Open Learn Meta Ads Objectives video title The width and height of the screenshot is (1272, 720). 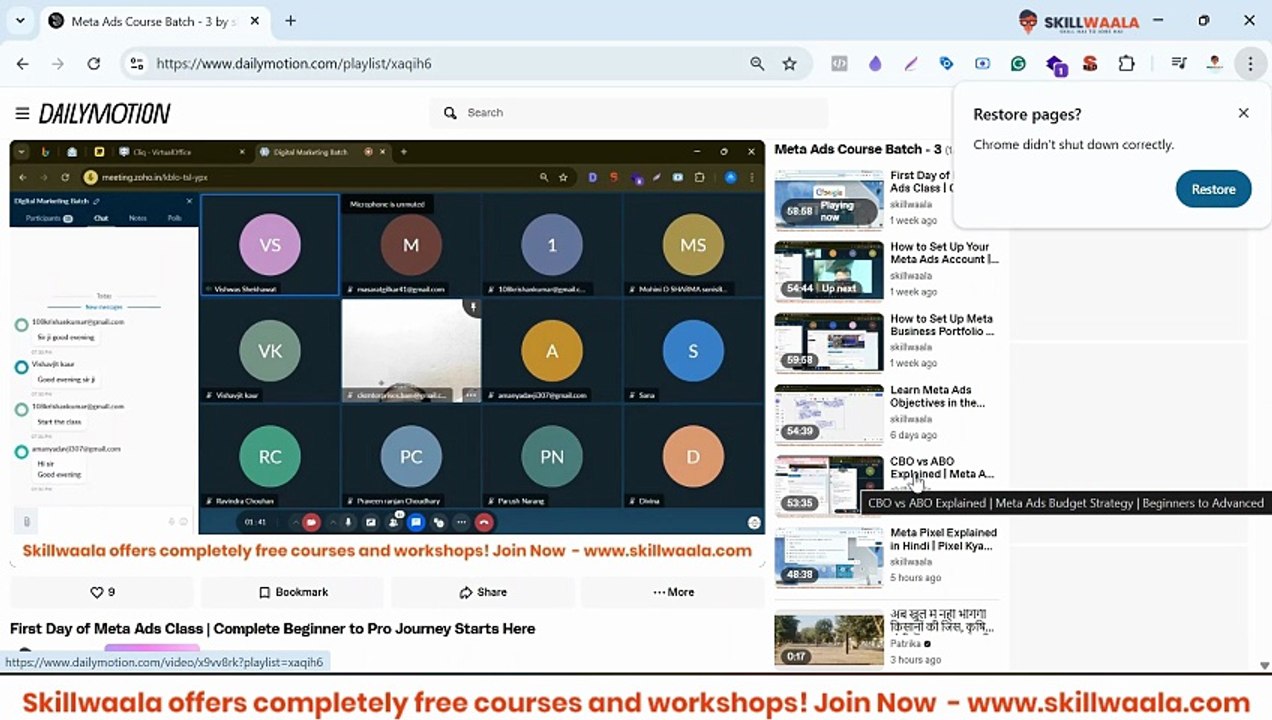point(940,396)
